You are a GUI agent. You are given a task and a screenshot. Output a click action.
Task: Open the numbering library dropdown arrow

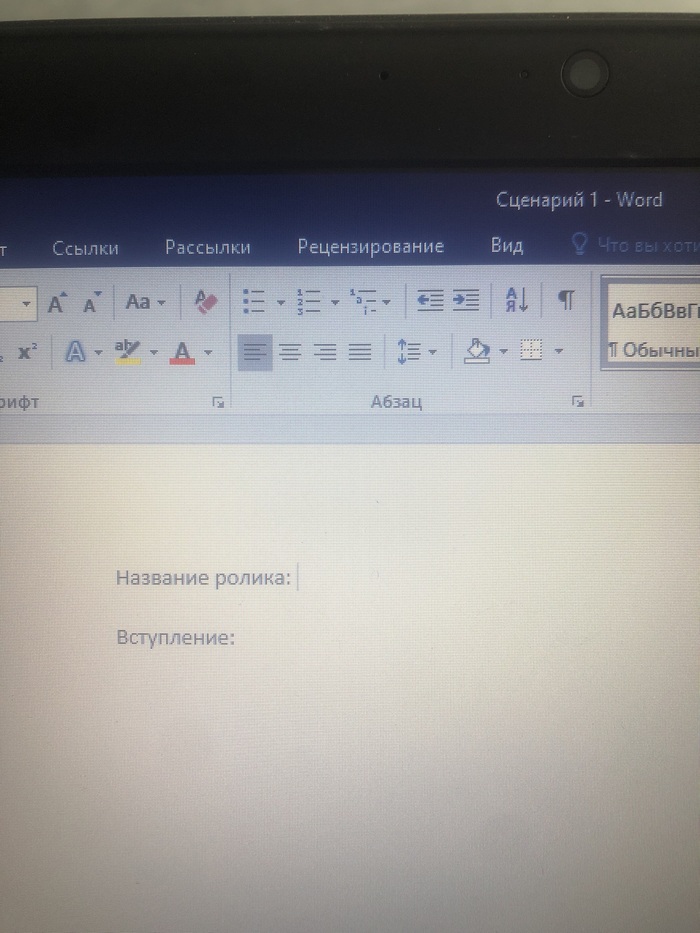click(335, 302)
